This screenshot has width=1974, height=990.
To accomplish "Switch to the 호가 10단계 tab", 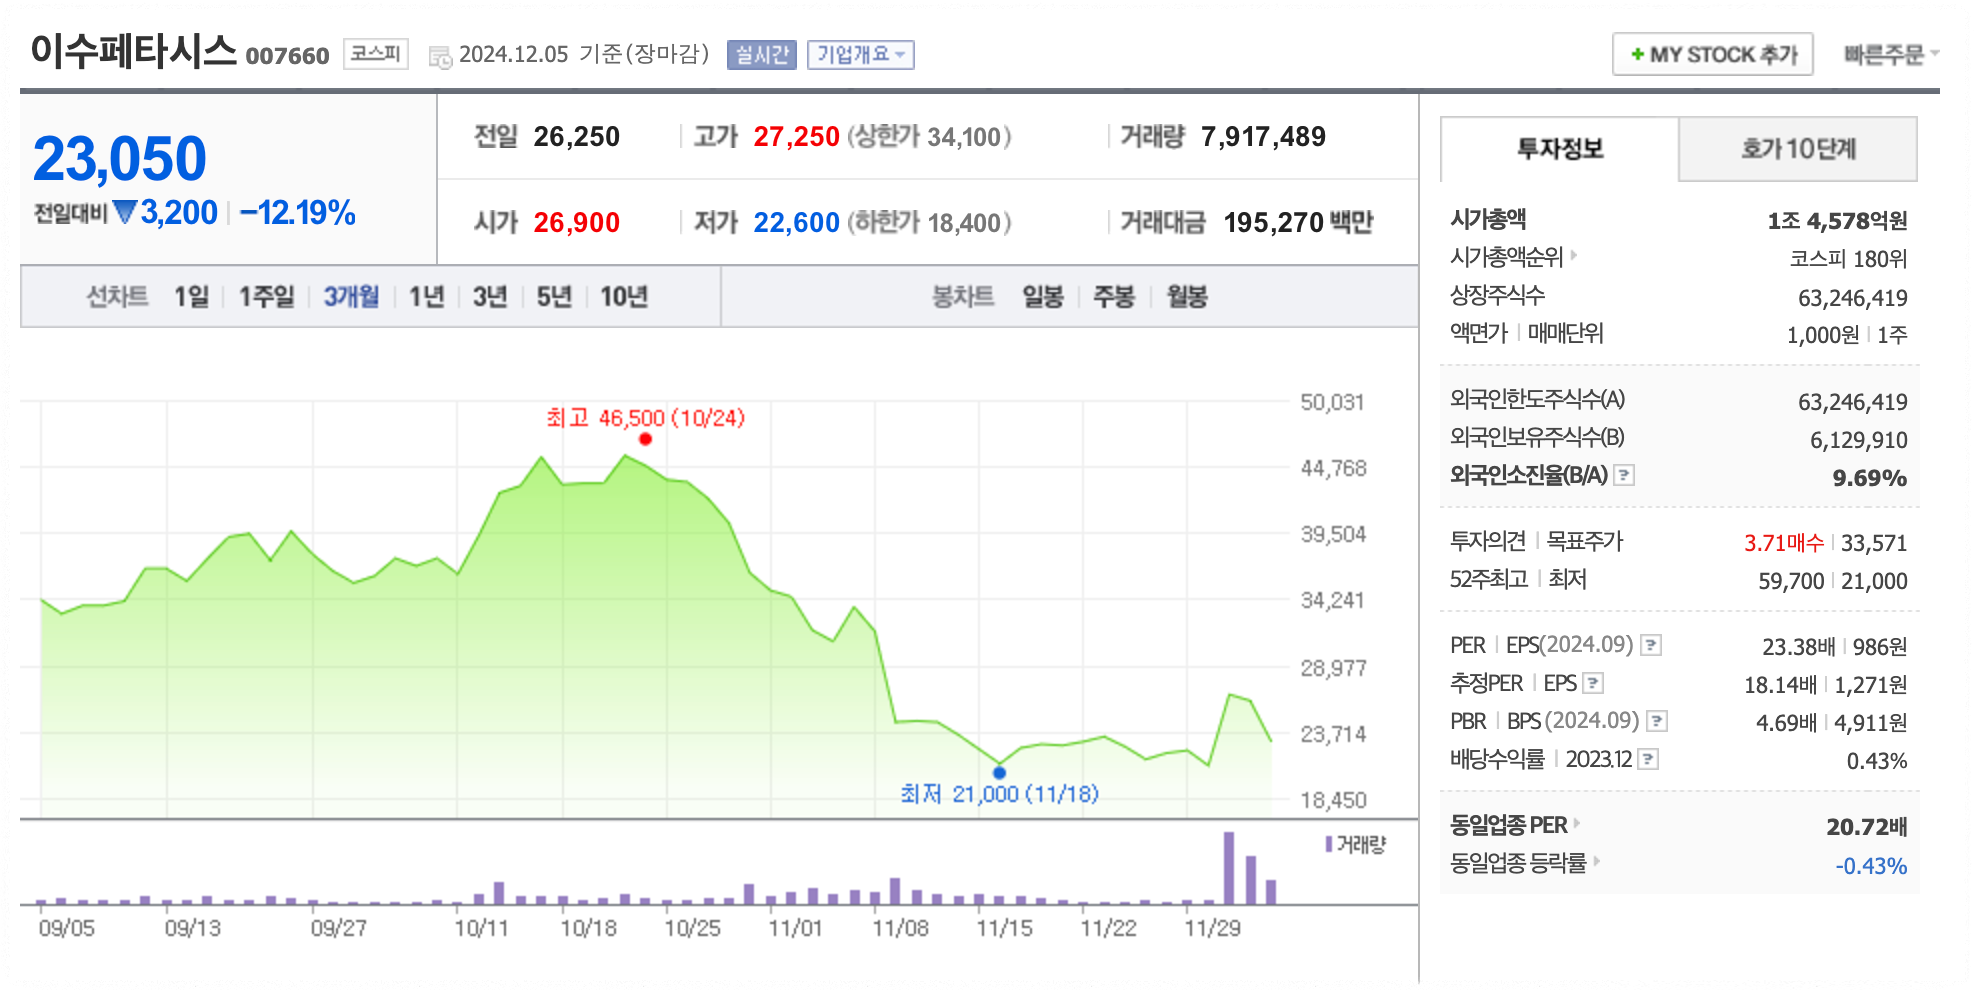I will [x=1798, y=149].
